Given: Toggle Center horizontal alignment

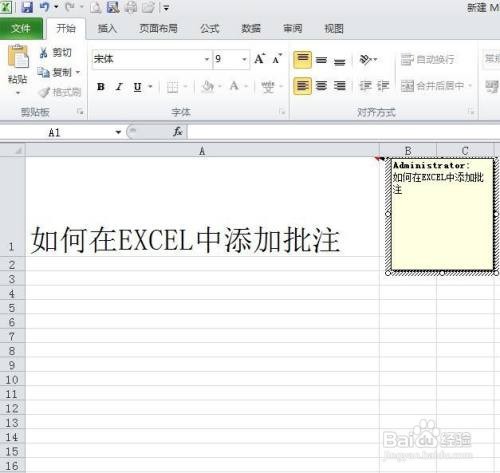Looking at the screenshot, I should pos(321,86).
